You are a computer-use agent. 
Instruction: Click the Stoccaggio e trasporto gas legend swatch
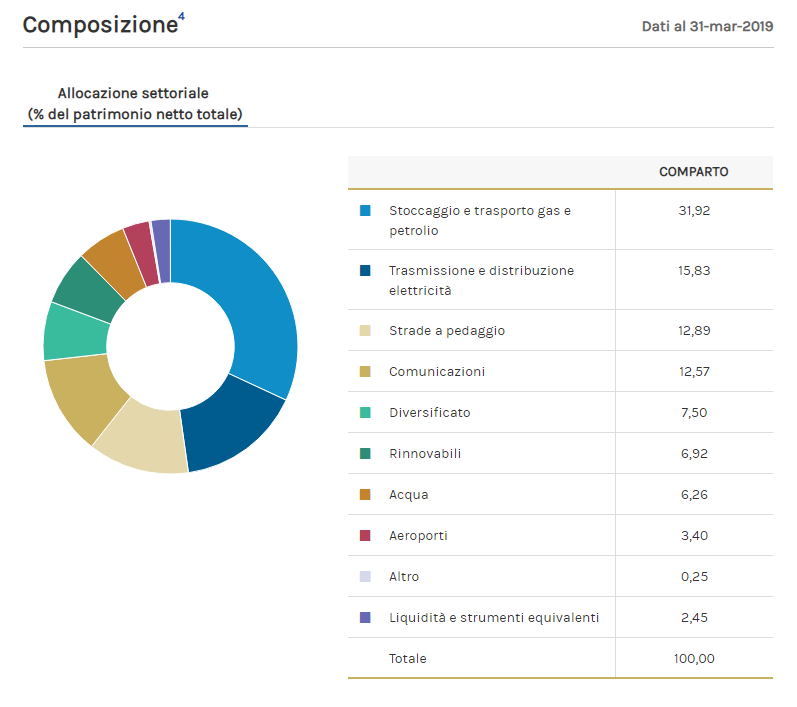(x=365, y=211)
